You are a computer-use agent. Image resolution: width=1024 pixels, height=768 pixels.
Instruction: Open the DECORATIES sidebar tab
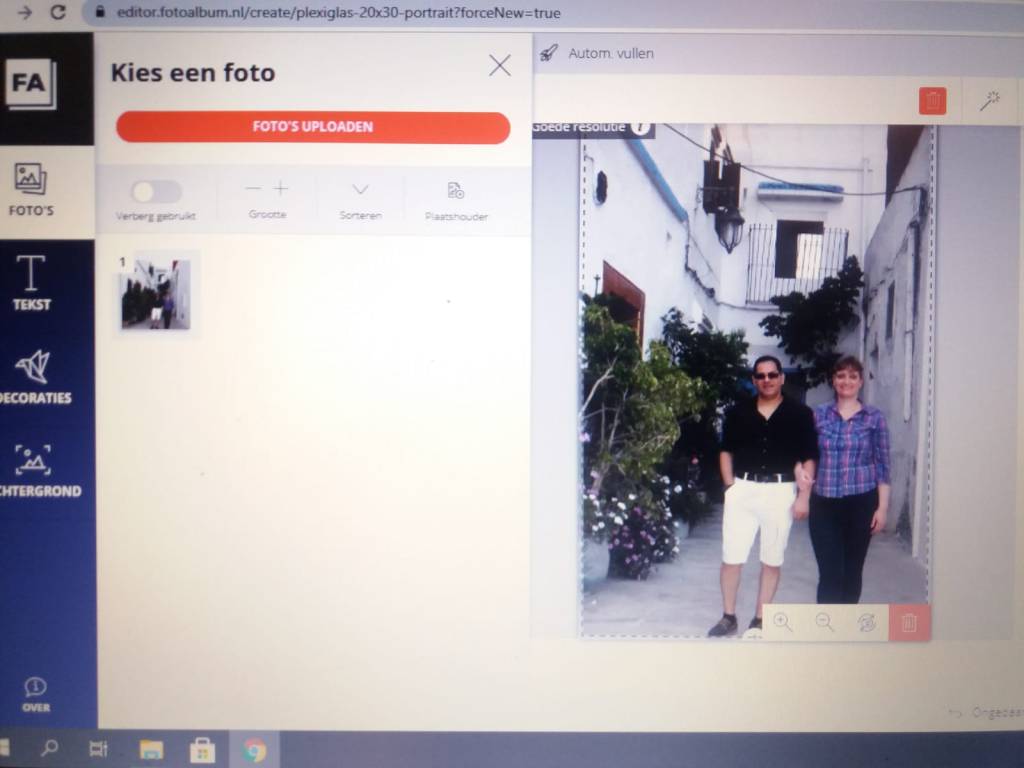pos(33,376)
